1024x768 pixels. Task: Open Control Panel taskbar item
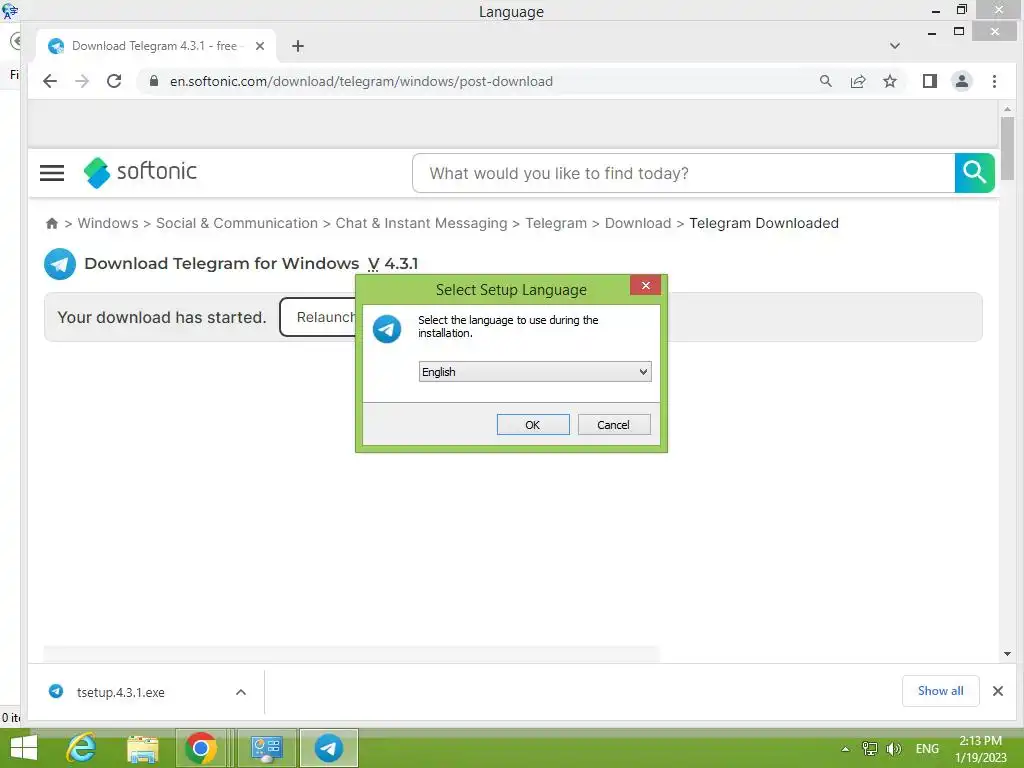[x=266, y=748]
